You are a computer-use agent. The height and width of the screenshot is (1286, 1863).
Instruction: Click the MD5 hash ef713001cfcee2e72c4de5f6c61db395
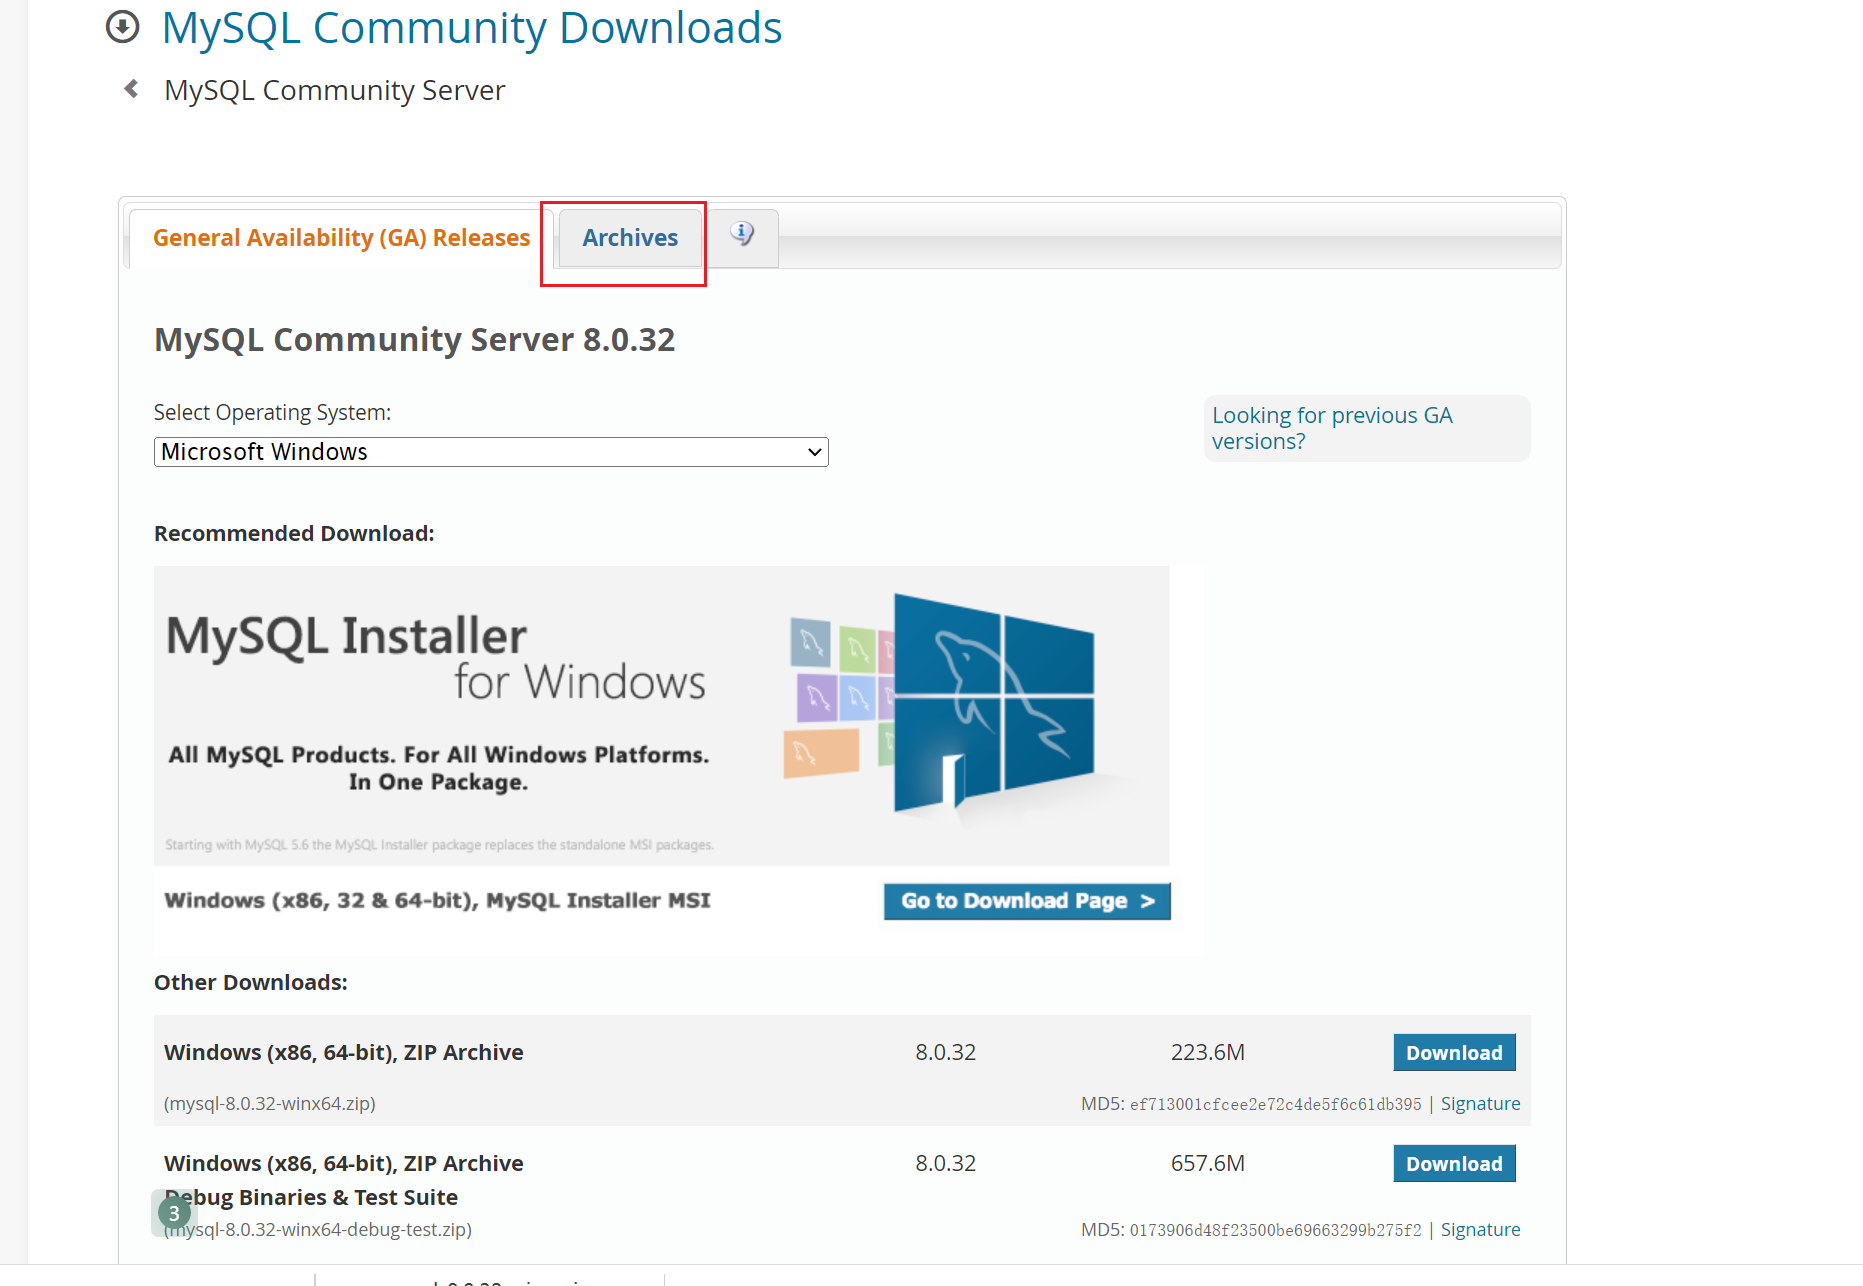1275,1104
